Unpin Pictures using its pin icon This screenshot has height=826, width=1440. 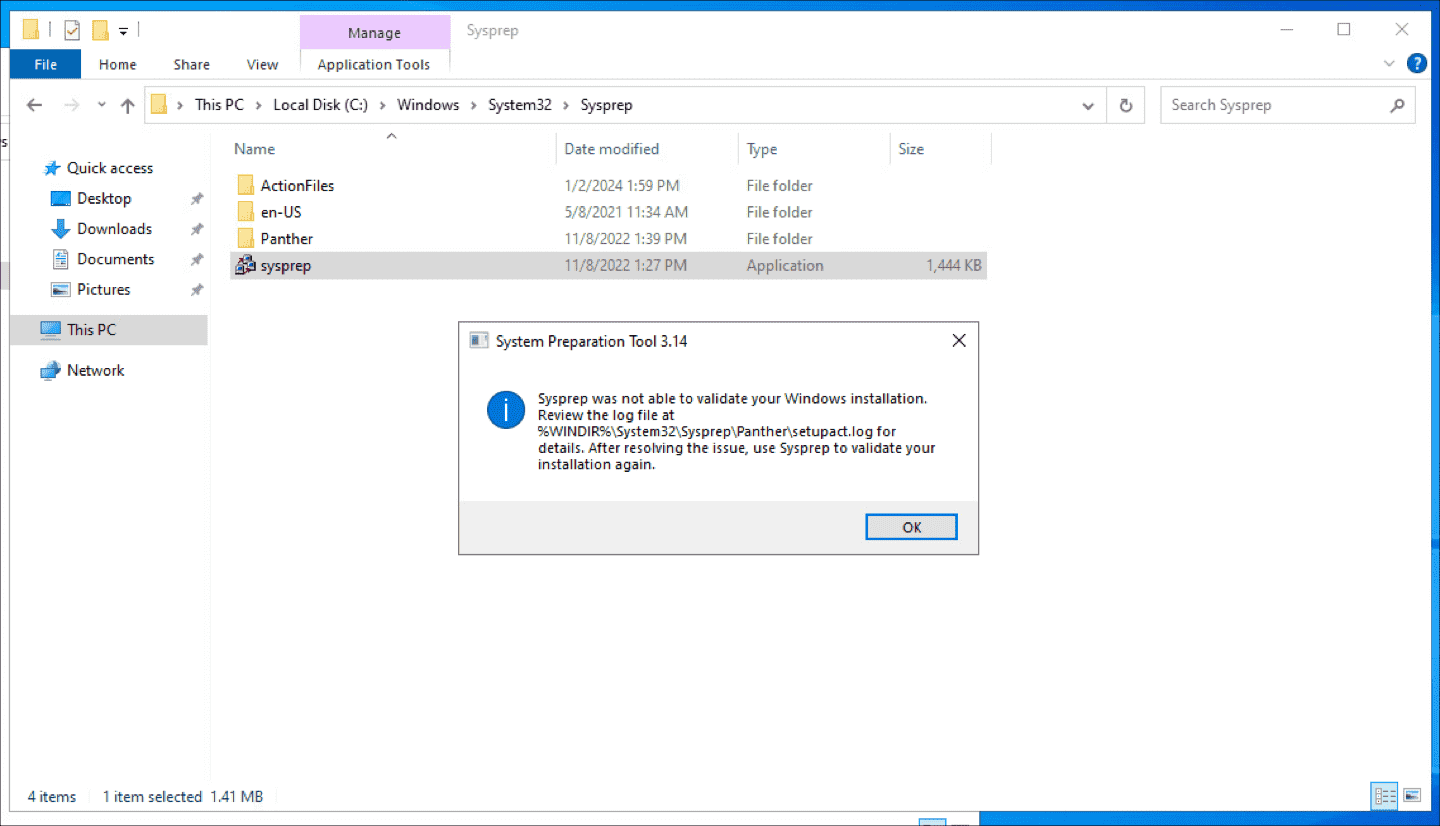coord(197,290)
